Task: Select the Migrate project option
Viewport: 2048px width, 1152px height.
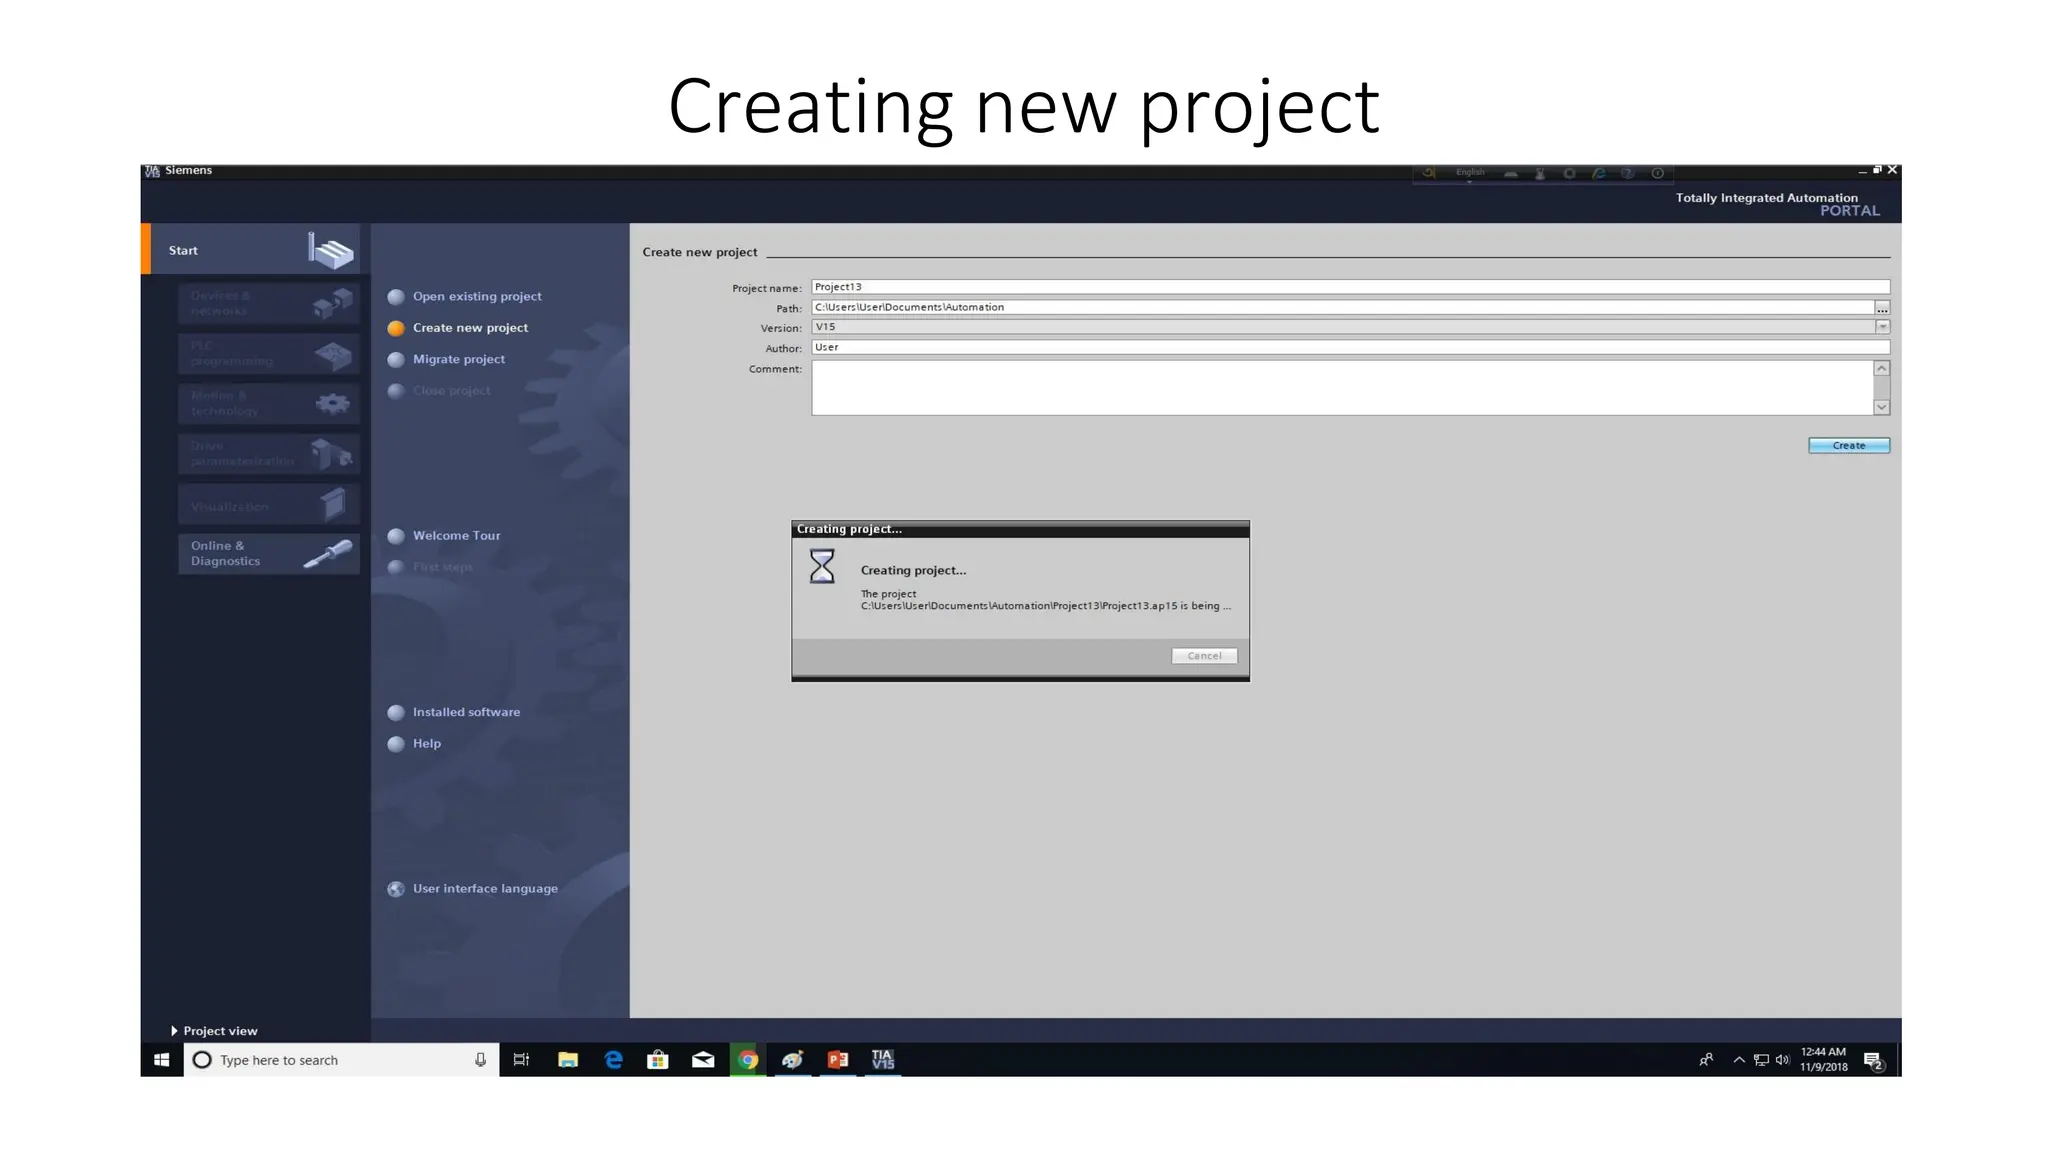Action: tap(458, 359)
